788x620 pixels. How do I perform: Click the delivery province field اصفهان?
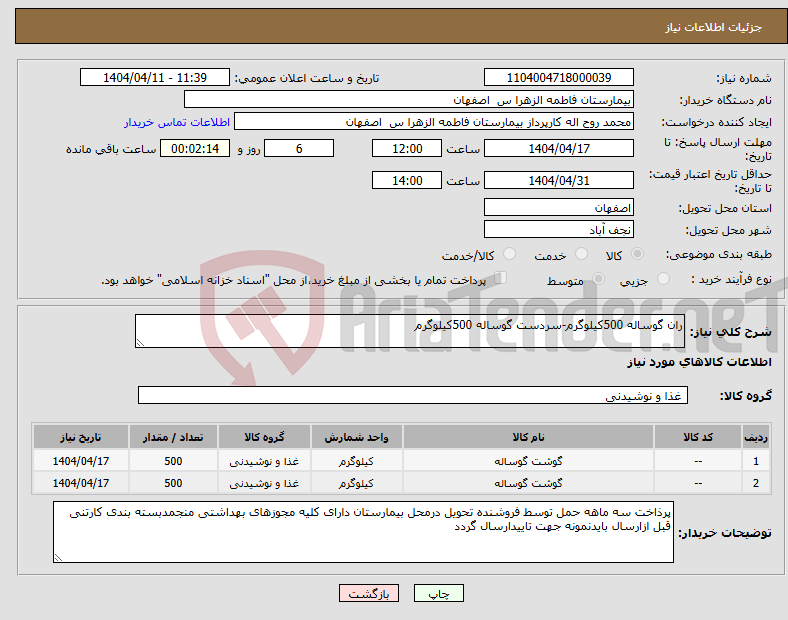[558, 207]
